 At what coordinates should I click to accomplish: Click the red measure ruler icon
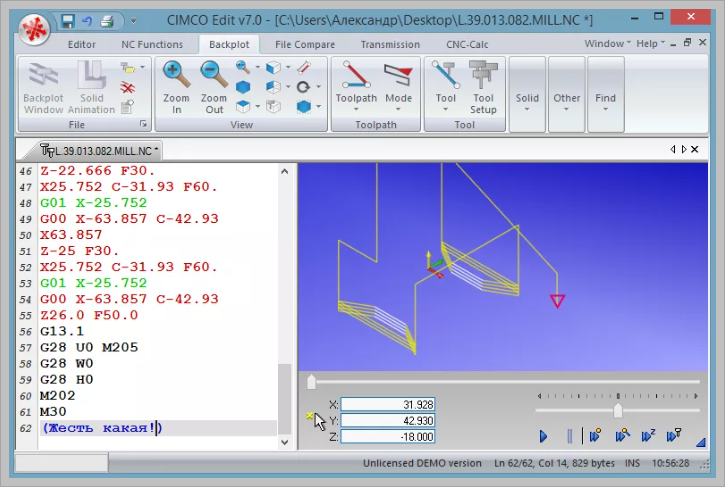(x=304, y=68)
